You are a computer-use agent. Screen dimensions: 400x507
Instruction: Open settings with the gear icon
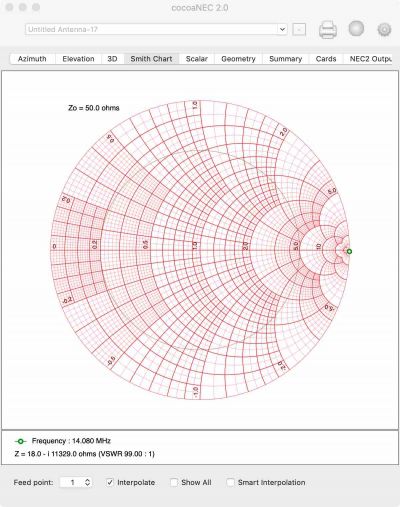(384, 30)
